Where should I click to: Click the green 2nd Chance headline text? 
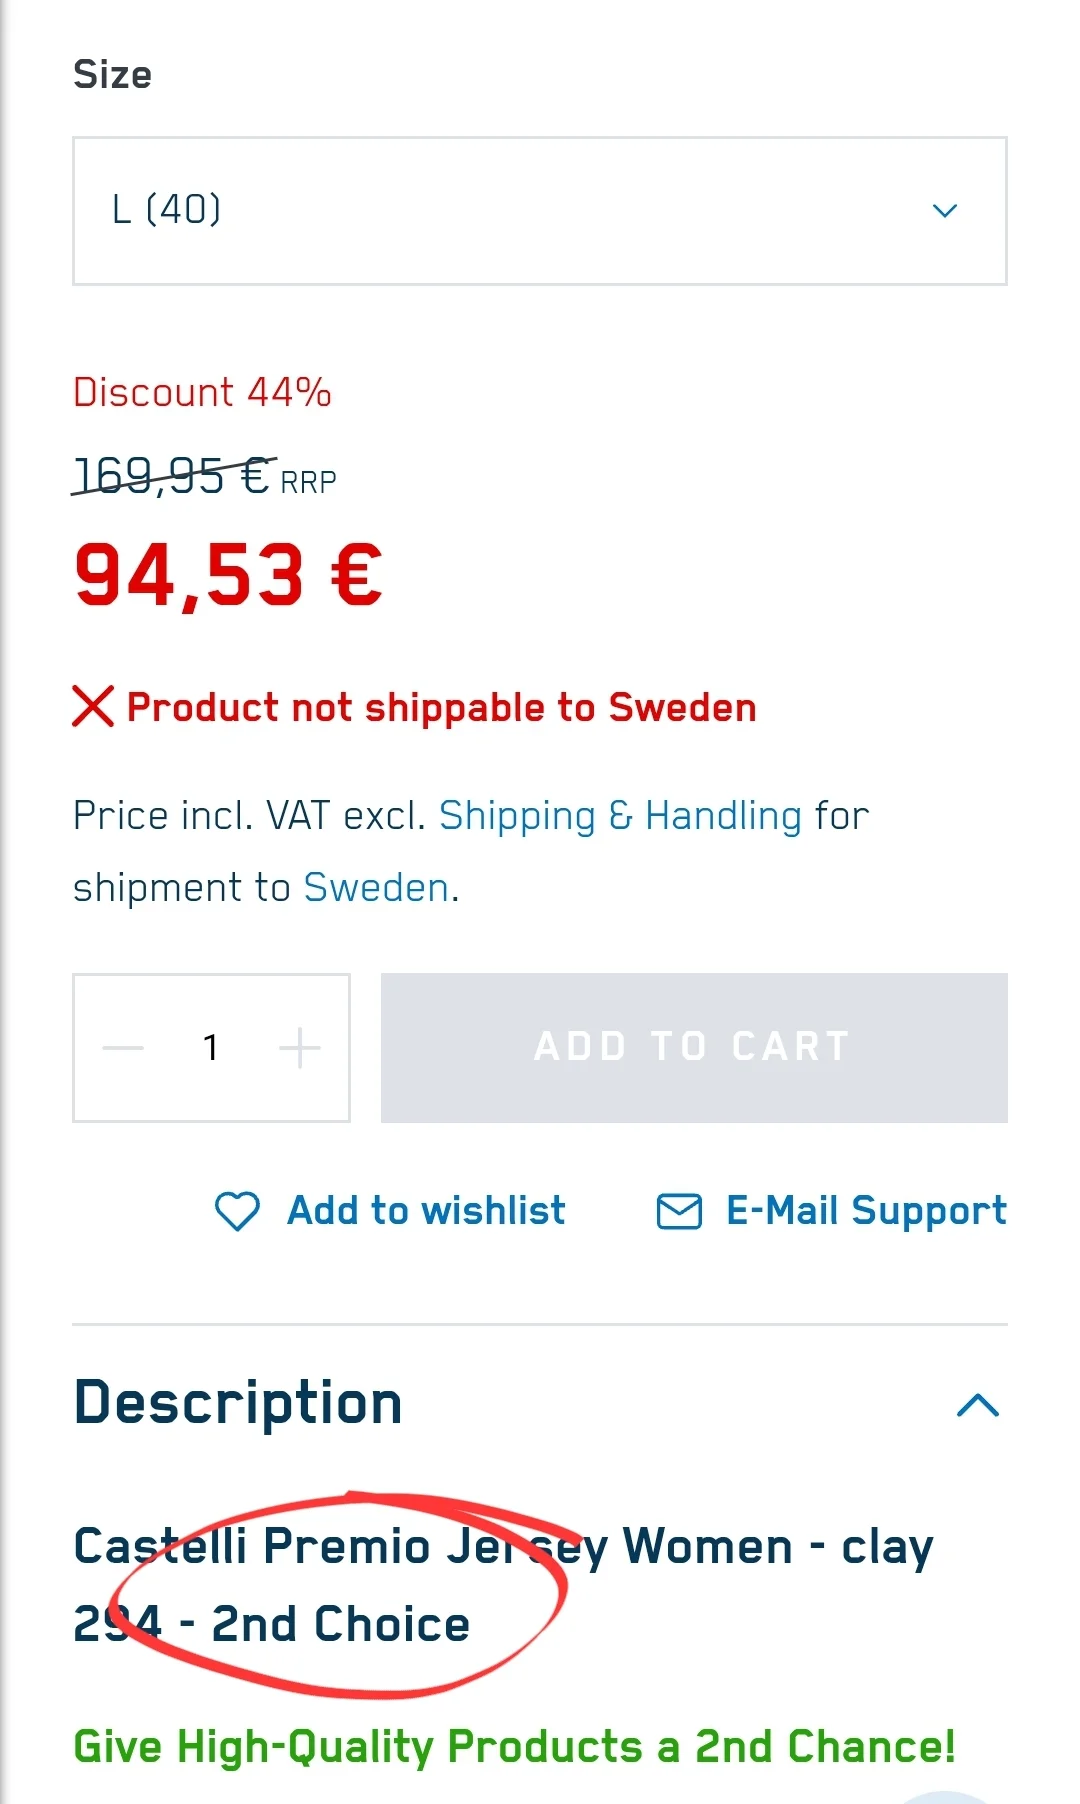coord(514,1747)
